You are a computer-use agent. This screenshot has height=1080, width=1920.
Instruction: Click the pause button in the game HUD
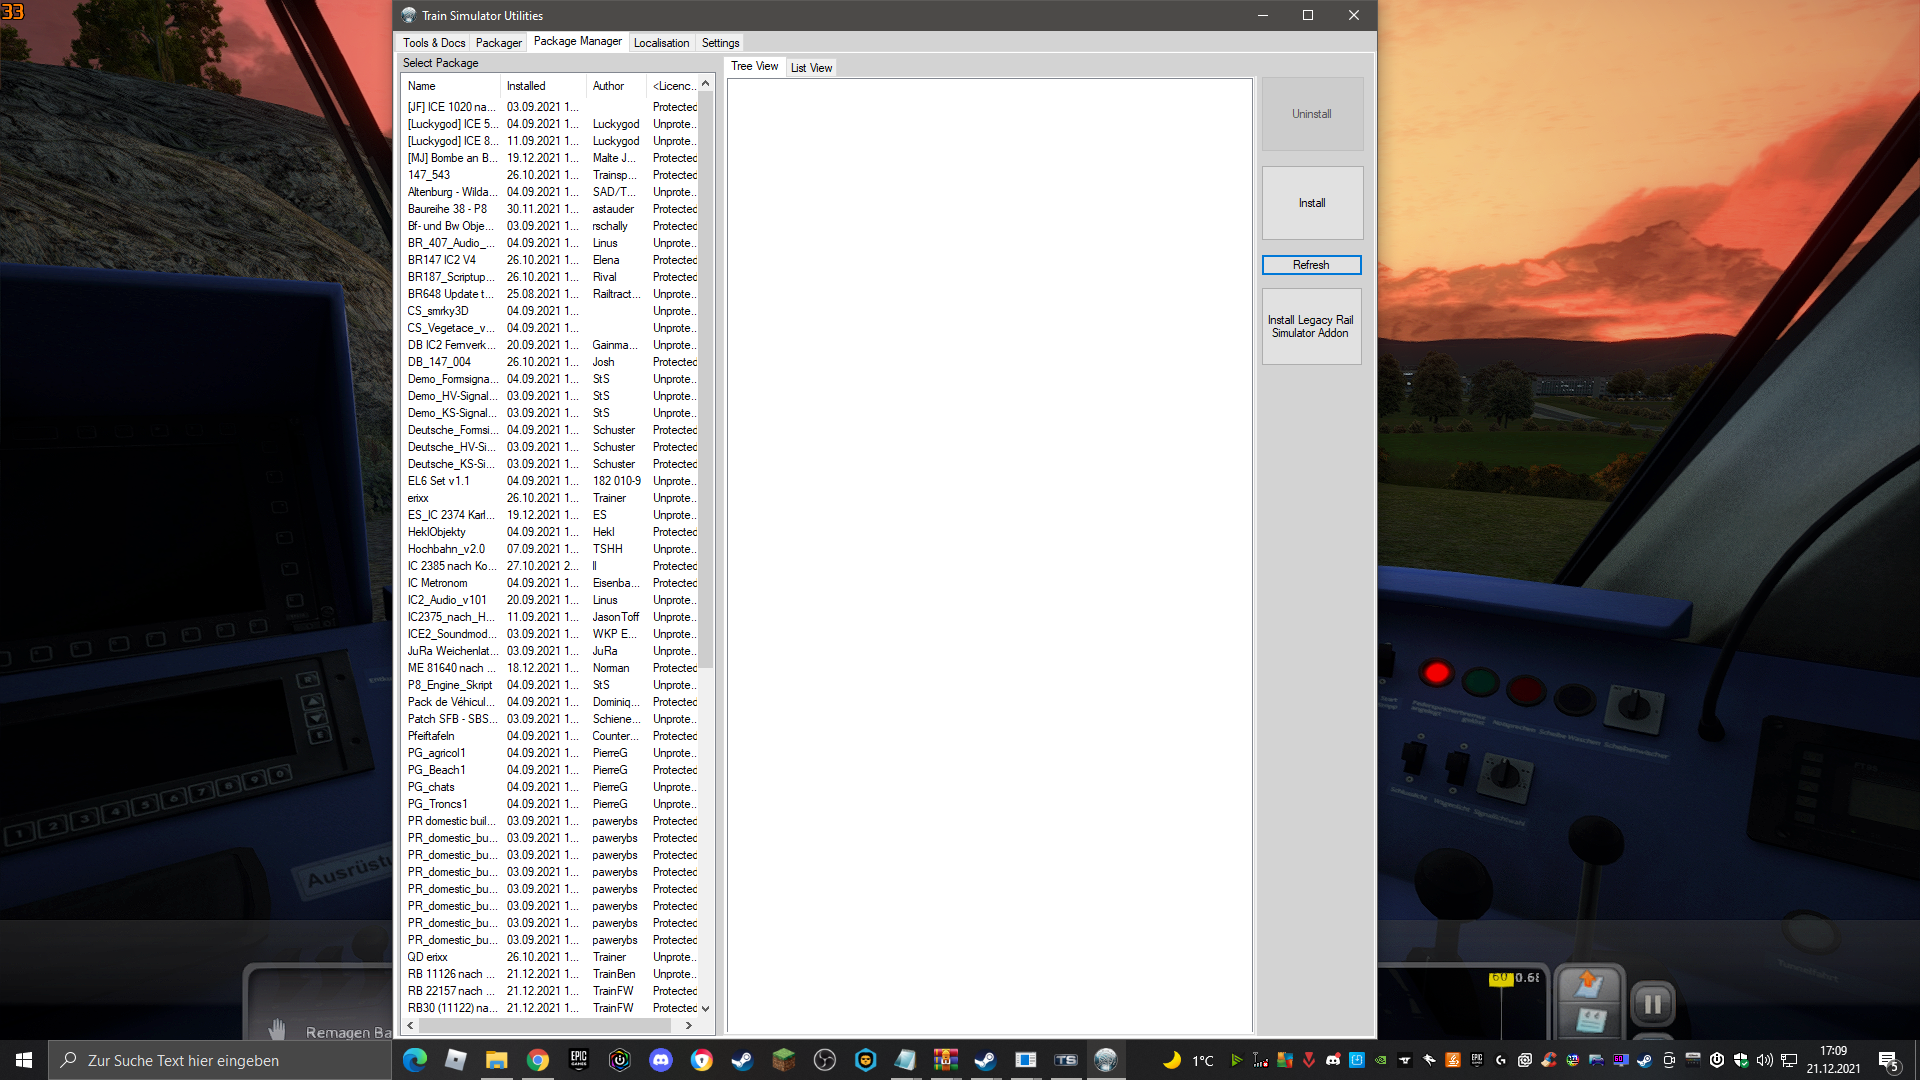click(x=1652, y=1003)
